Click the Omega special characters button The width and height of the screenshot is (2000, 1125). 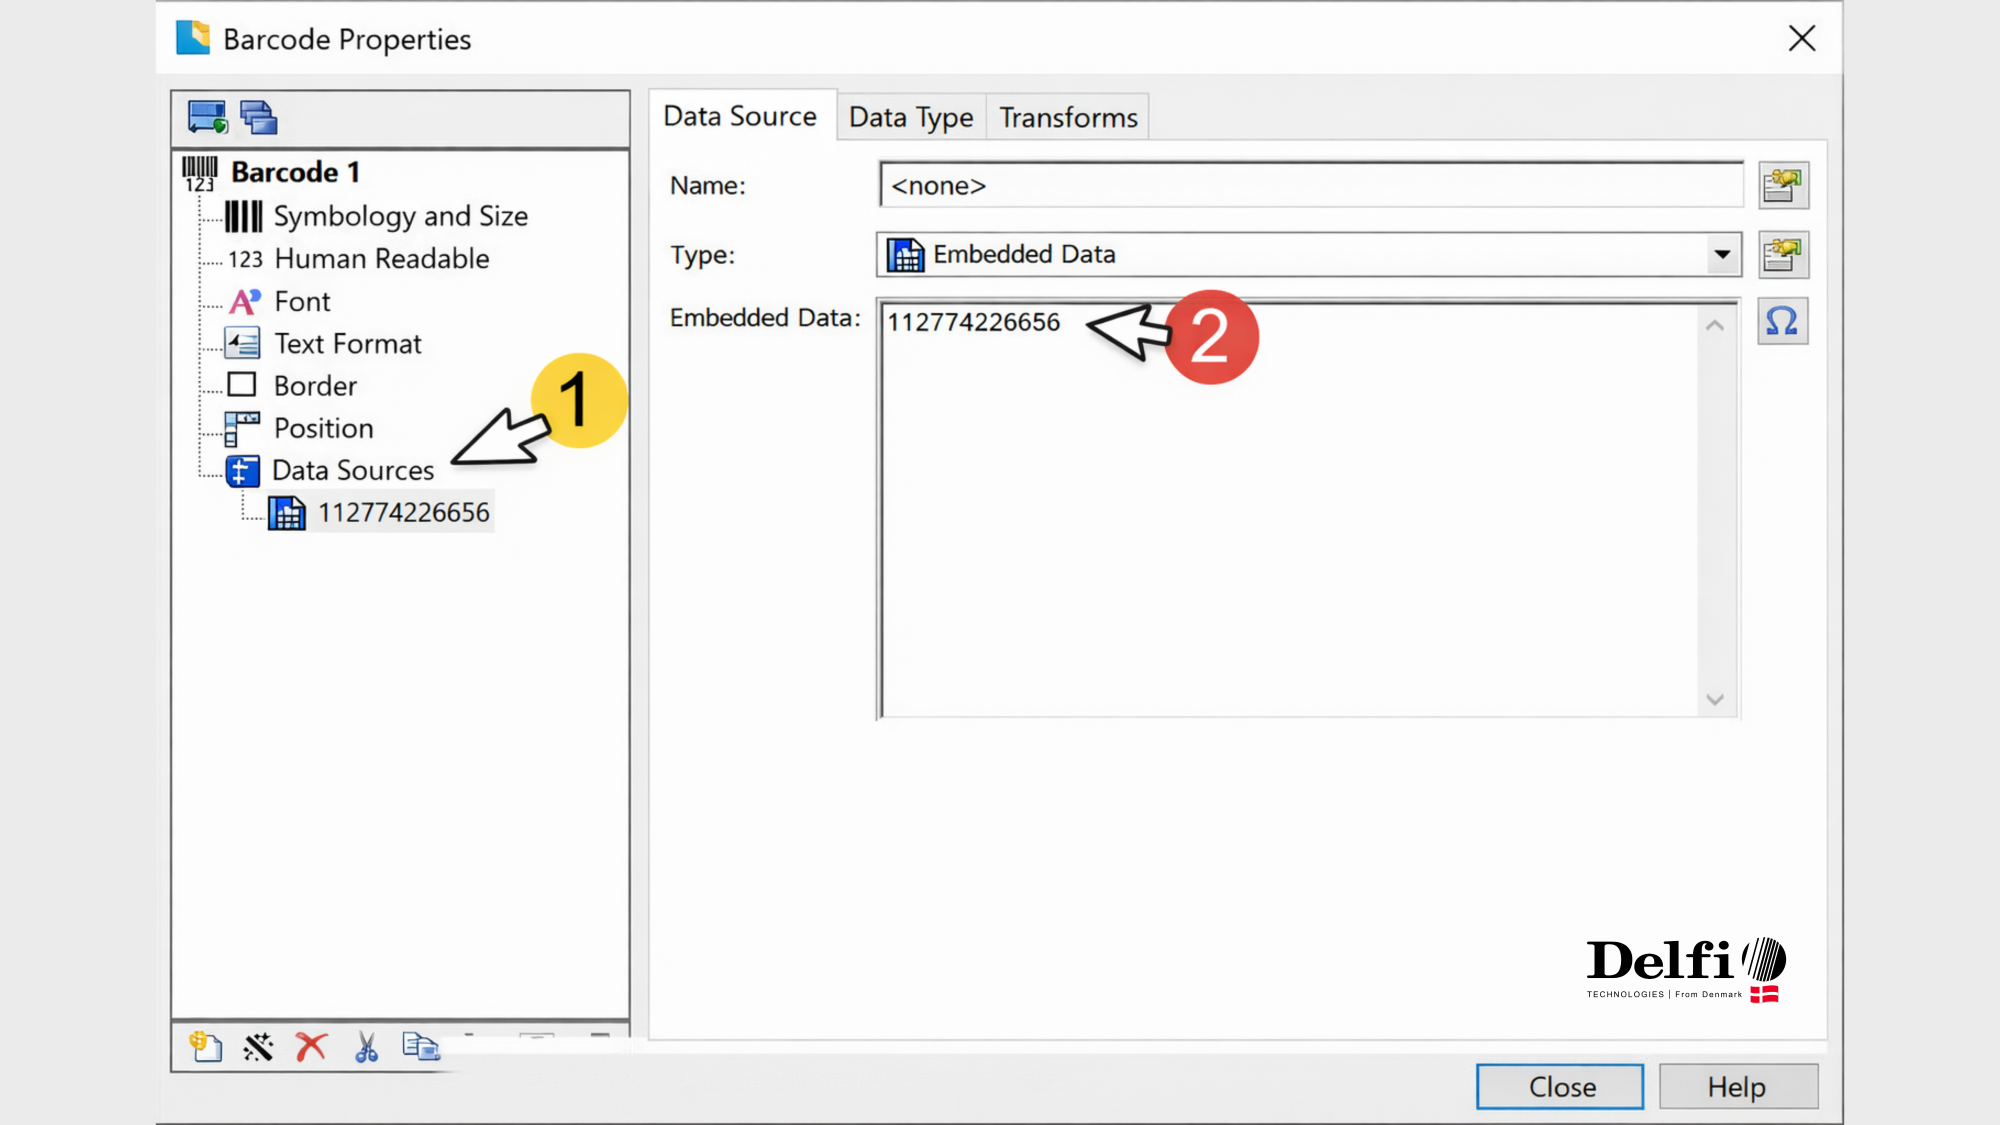[x=1782, y=322]
